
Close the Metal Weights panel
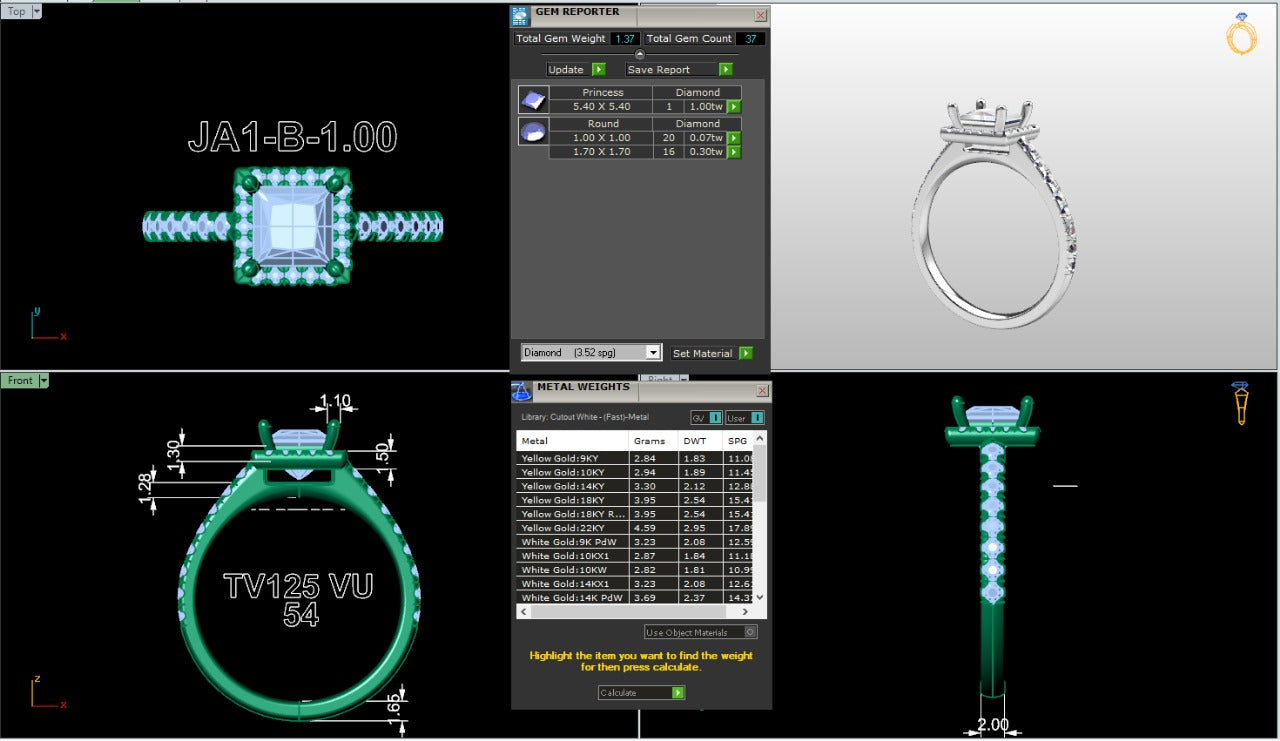tap(762, 390)
